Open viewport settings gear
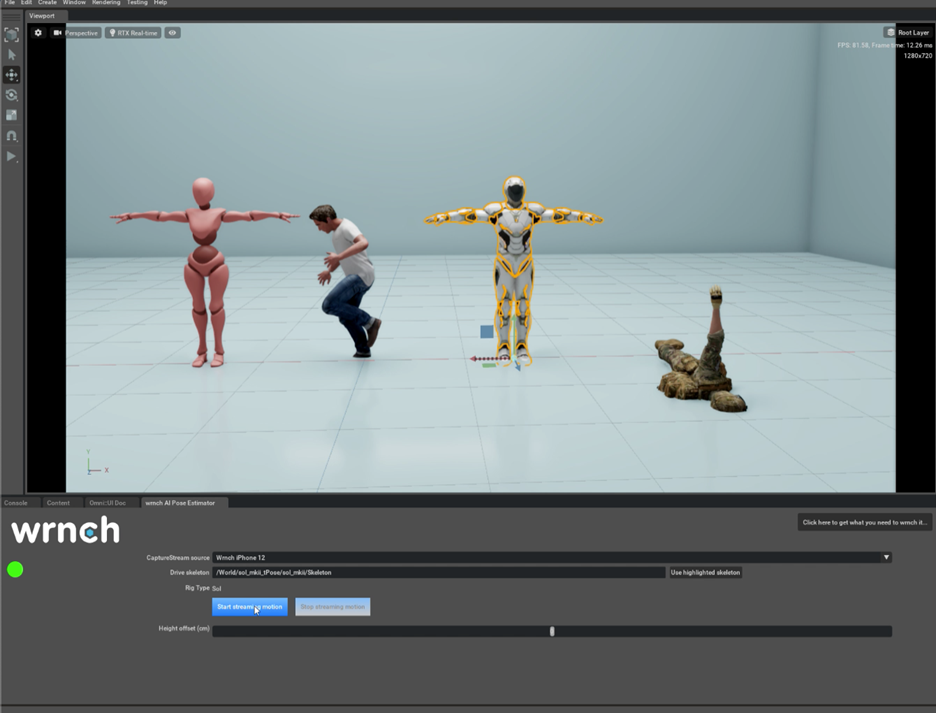This screenshot has width=936, height=713. click(x=38, y=33)
